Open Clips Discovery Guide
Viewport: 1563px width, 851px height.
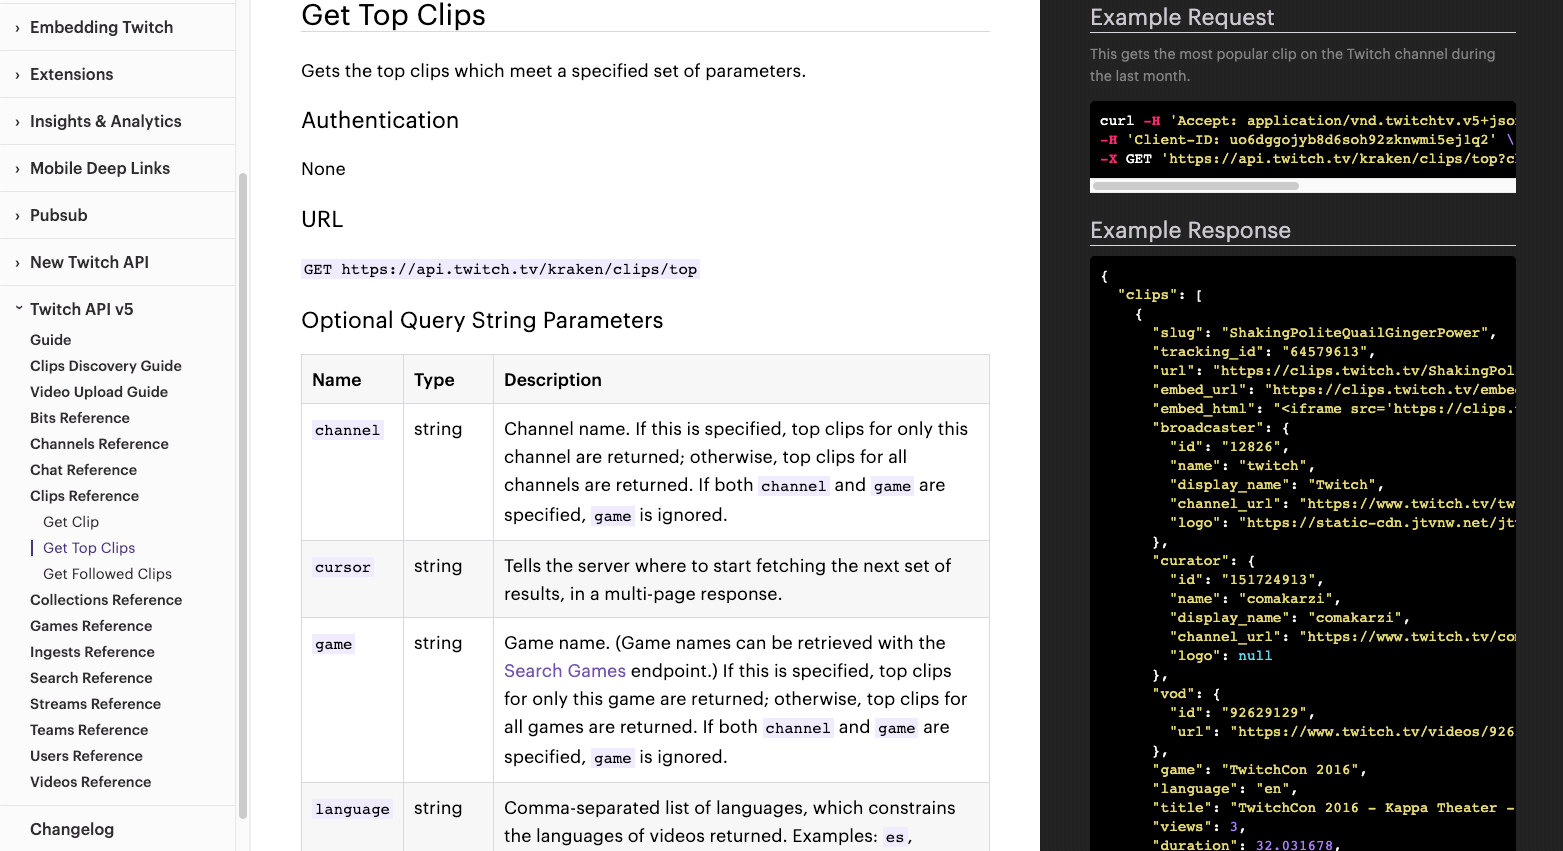tap(106, 366)
